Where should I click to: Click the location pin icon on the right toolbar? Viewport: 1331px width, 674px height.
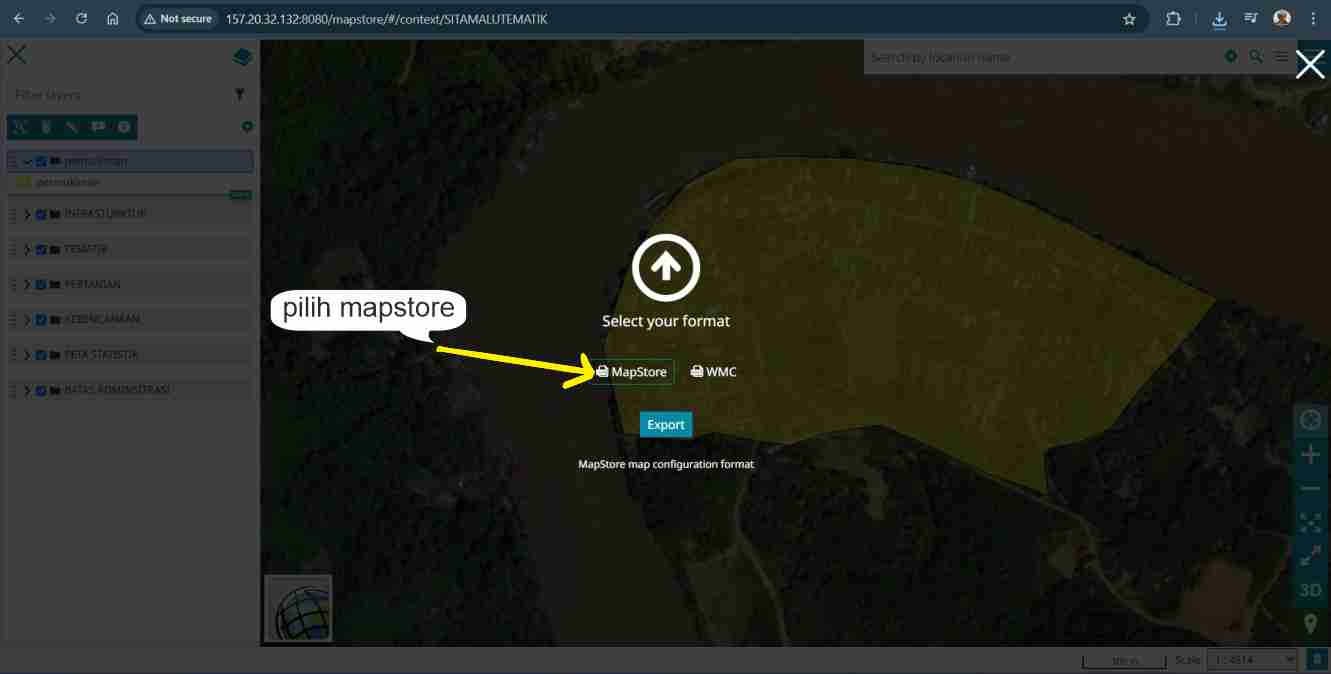(x=1310, y=624)
